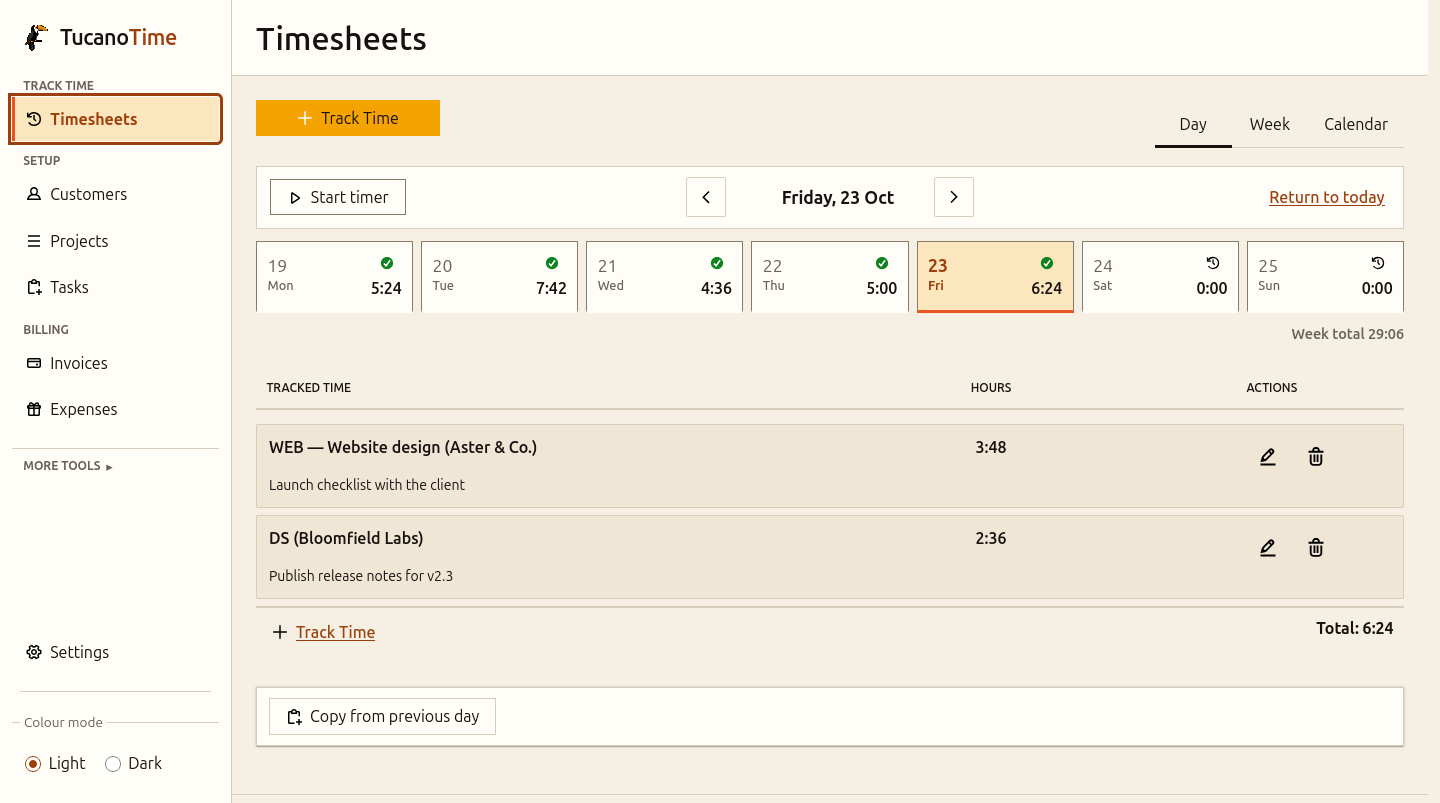Select Sunday 25 day card
This screenshot has height=803, width=1440.
coord(1325,277)
